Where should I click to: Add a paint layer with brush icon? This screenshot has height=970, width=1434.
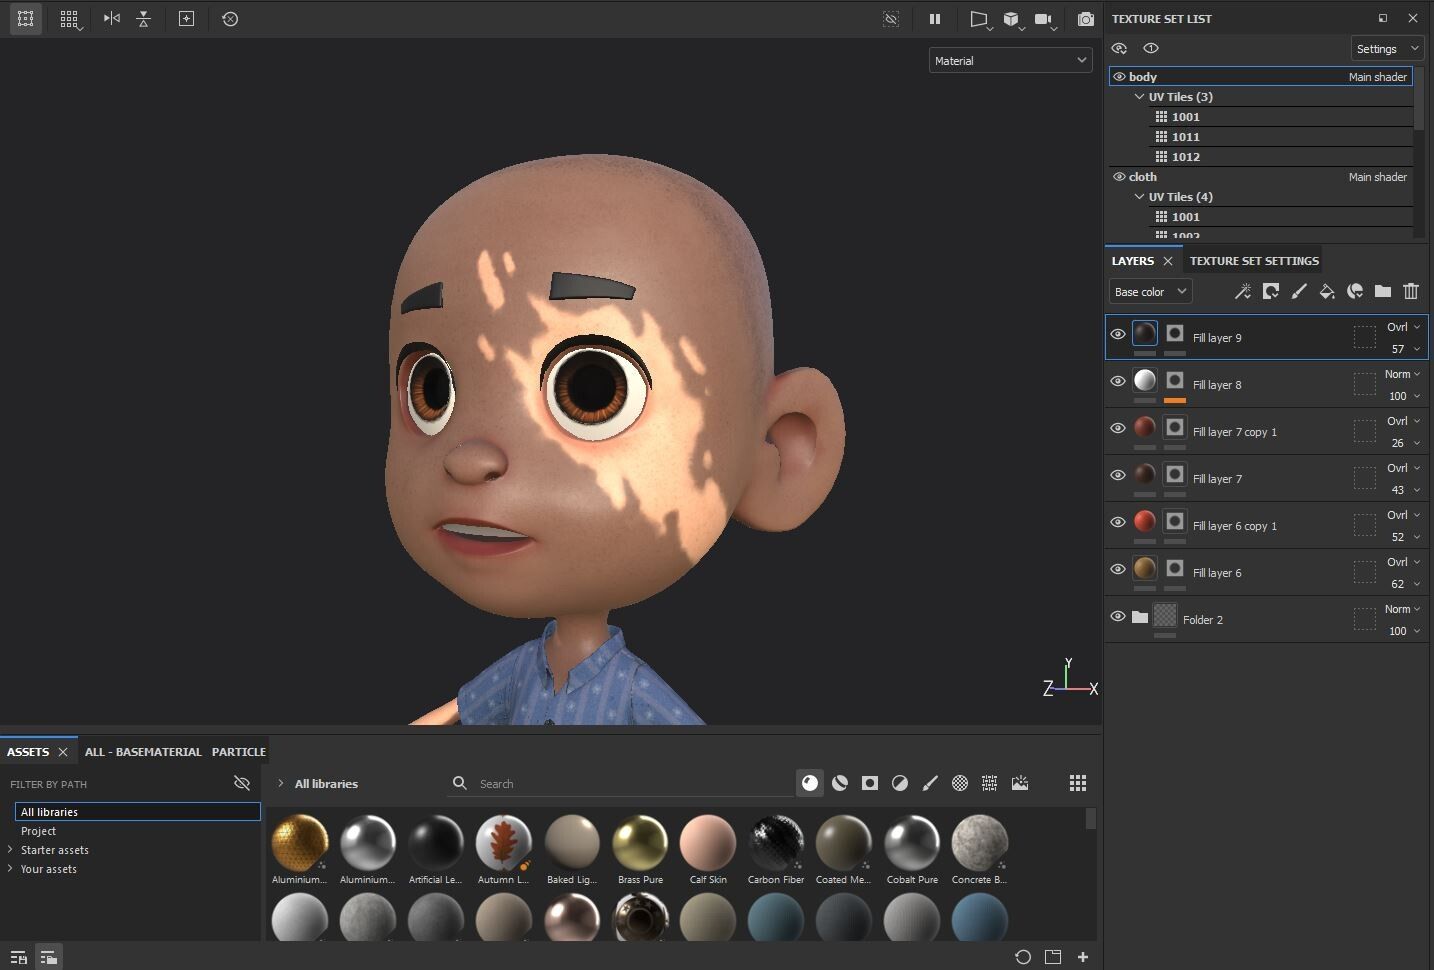point(1299,291)
